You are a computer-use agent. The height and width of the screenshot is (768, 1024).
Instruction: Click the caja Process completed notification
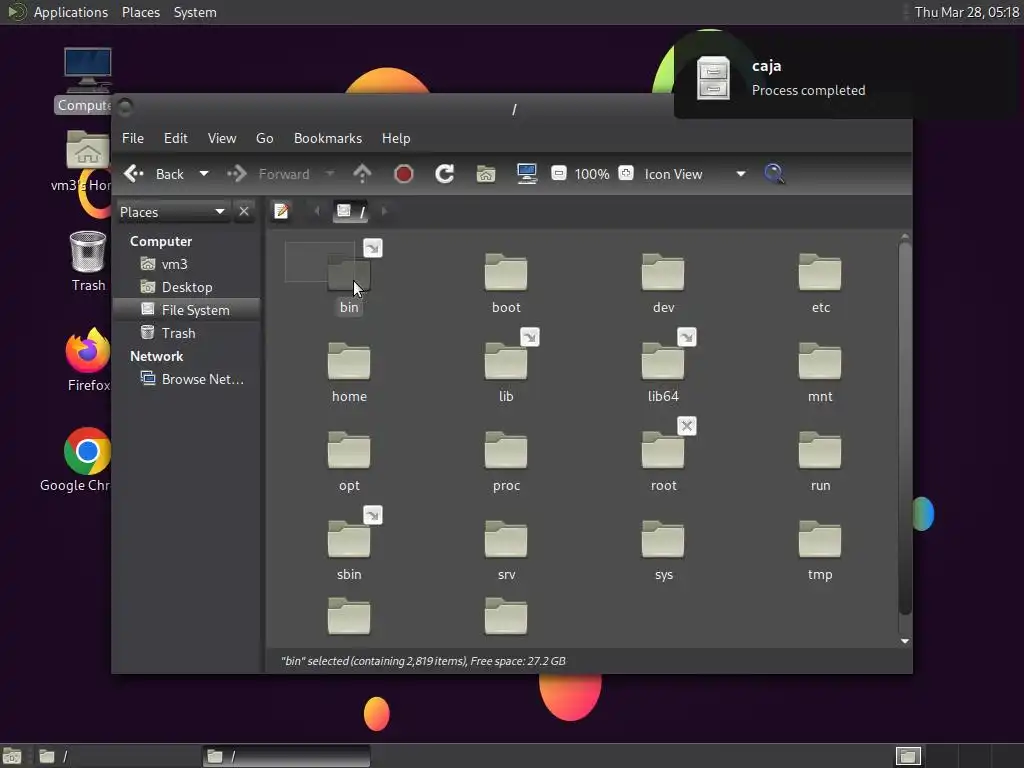click(x=848, y=78)
